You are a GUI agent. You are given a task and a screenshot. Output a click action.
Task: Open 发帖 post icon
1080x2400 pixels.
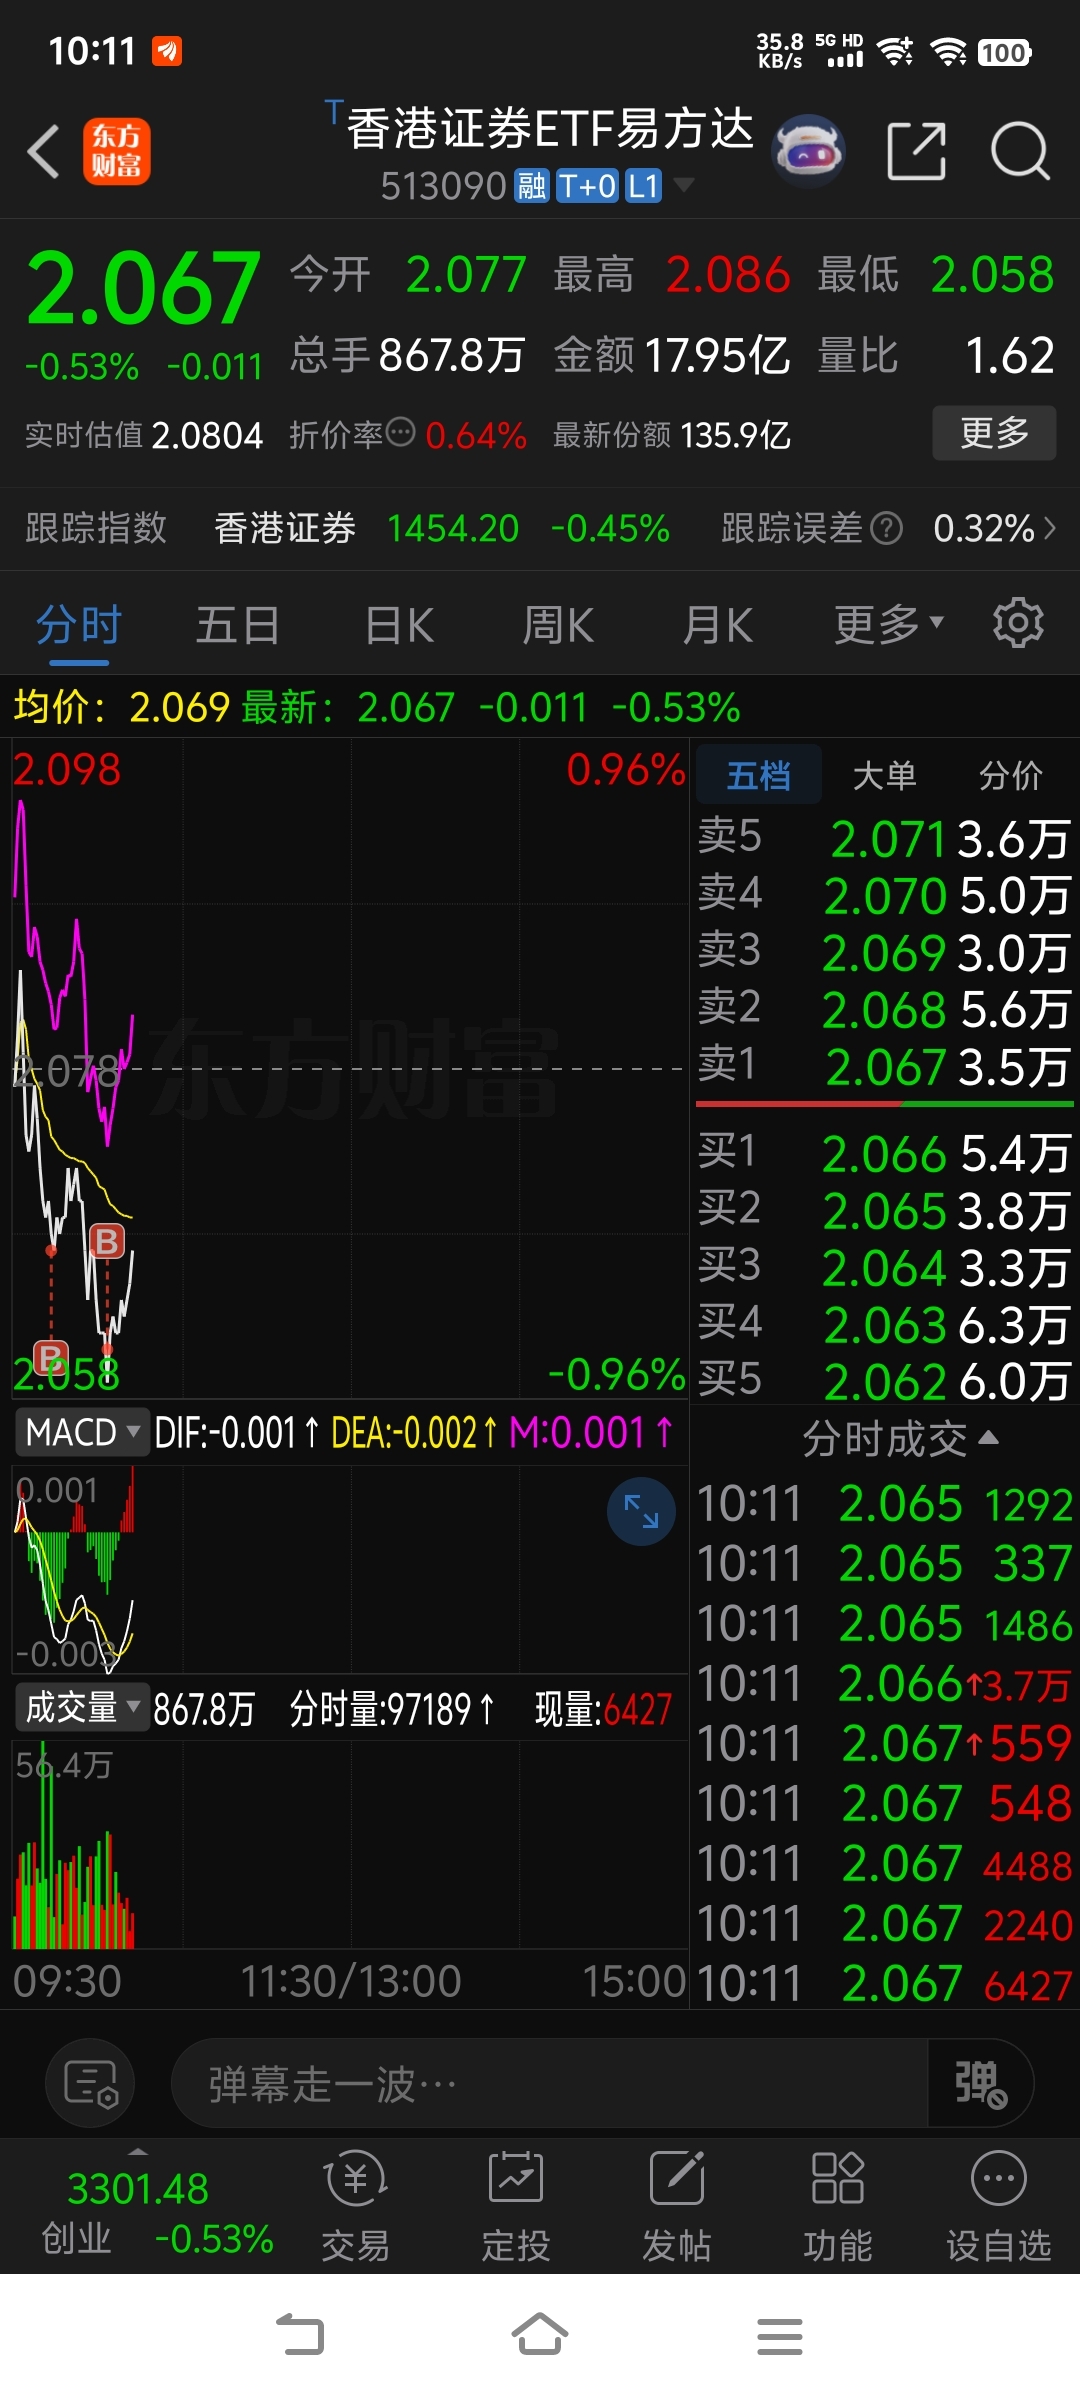pyautogui.click(x=677, y=2208)
